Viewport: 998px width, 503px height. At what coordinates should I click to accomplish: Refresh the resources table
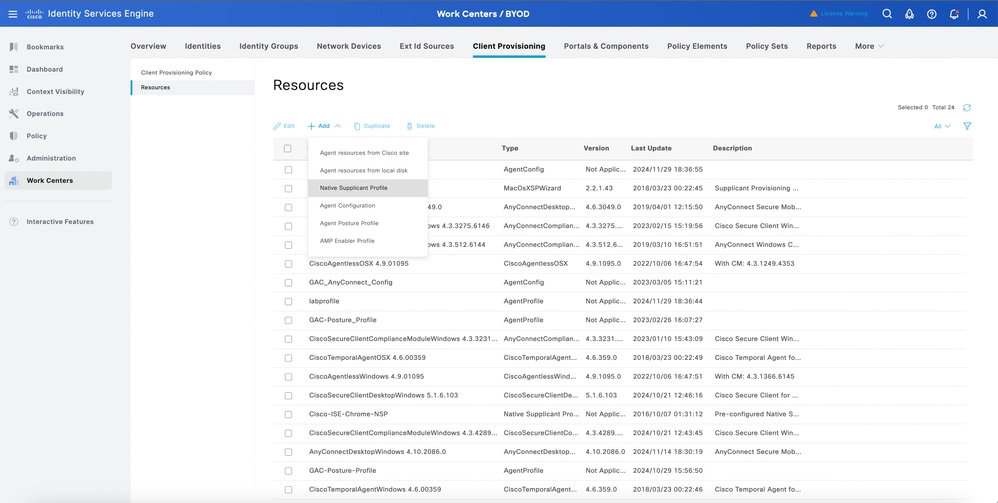967,108
